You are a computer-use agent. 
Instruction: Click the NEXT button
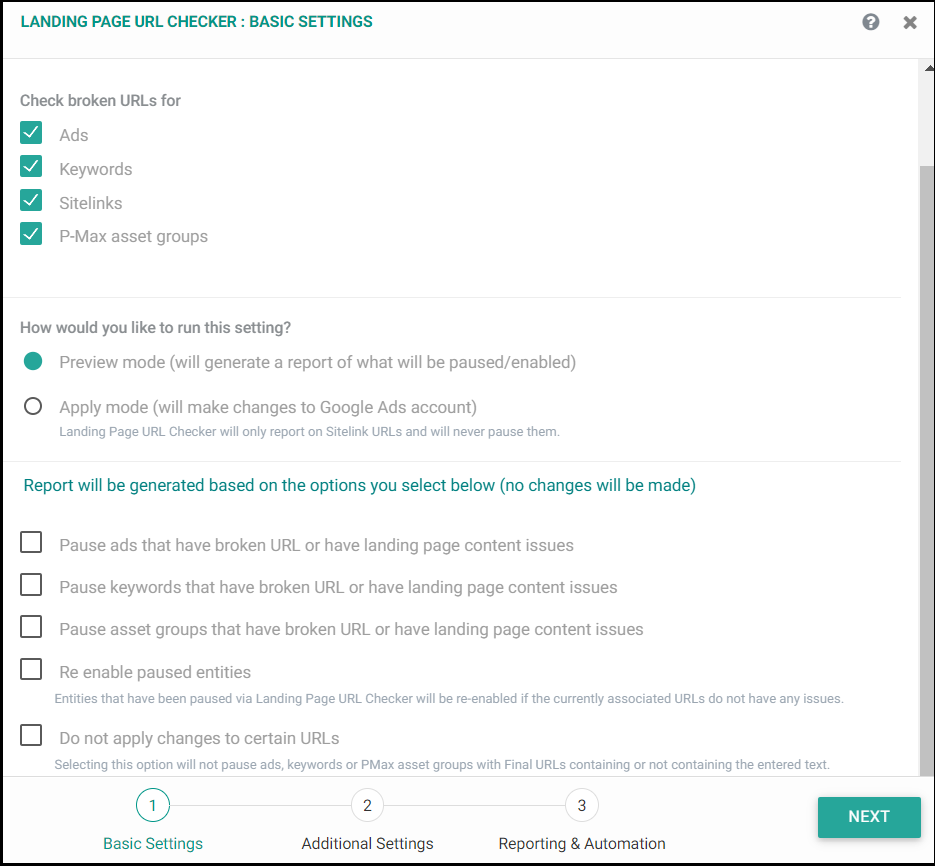coord(869,816)
